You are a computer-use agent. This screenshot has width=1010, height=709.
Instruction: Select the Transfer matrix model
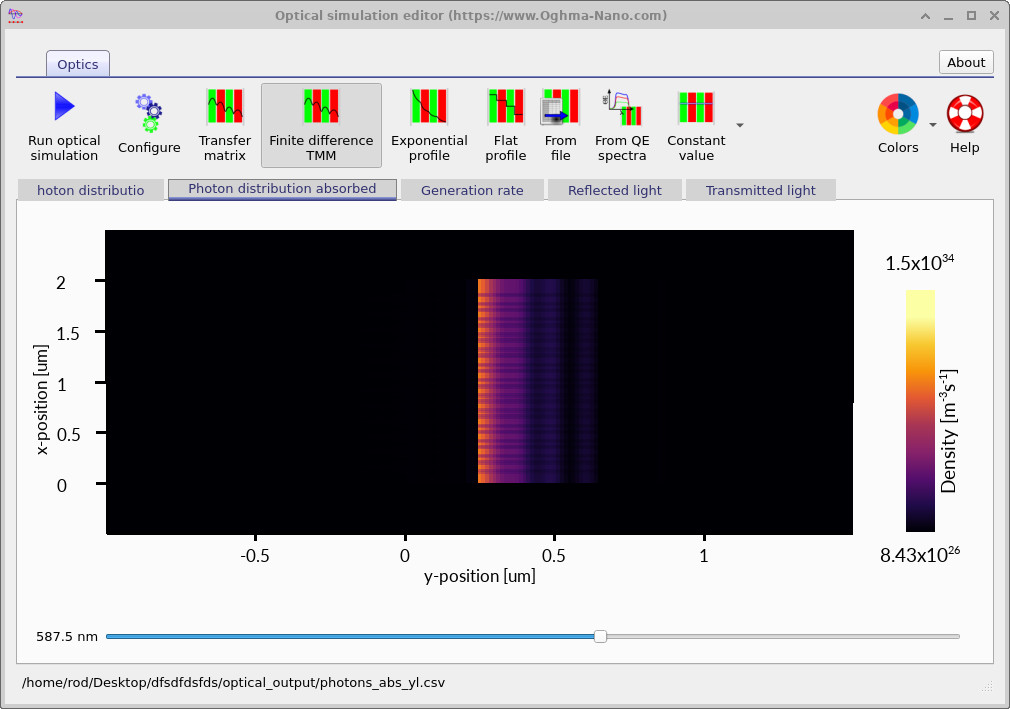[x=224, y=126]
